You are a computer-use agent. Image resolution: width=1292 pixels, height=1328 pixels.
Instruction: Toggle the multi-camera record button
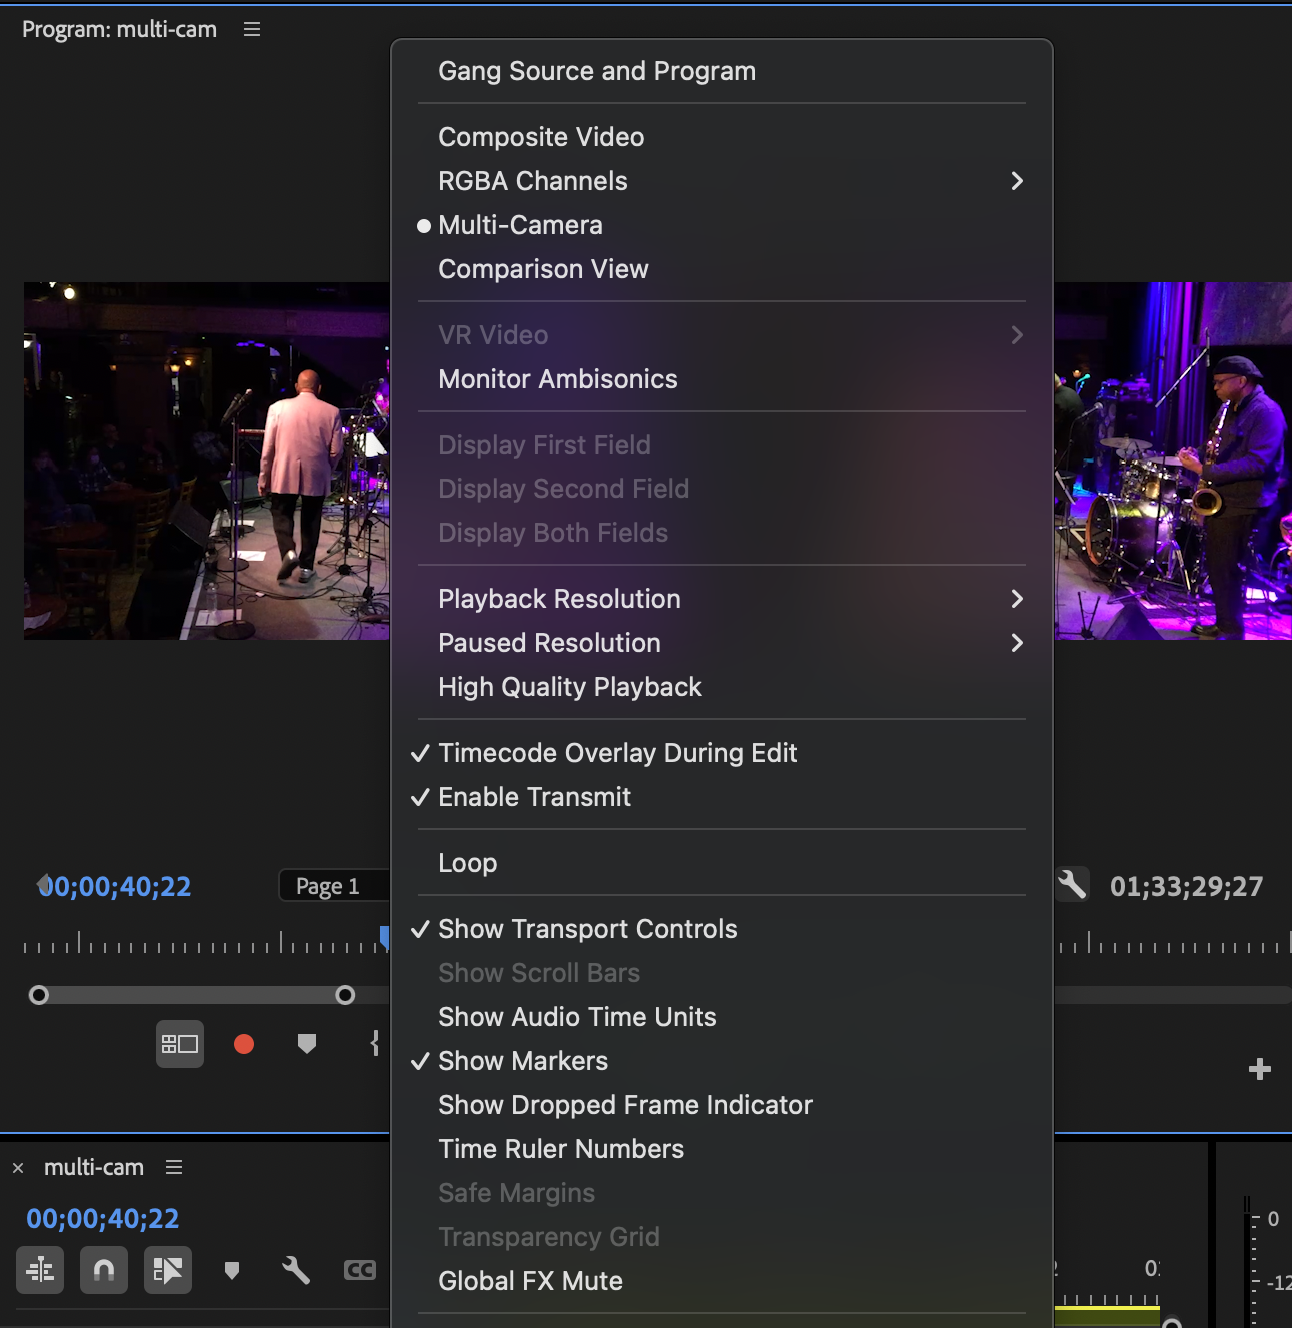pyautogui.click(x=243, y=1044)
